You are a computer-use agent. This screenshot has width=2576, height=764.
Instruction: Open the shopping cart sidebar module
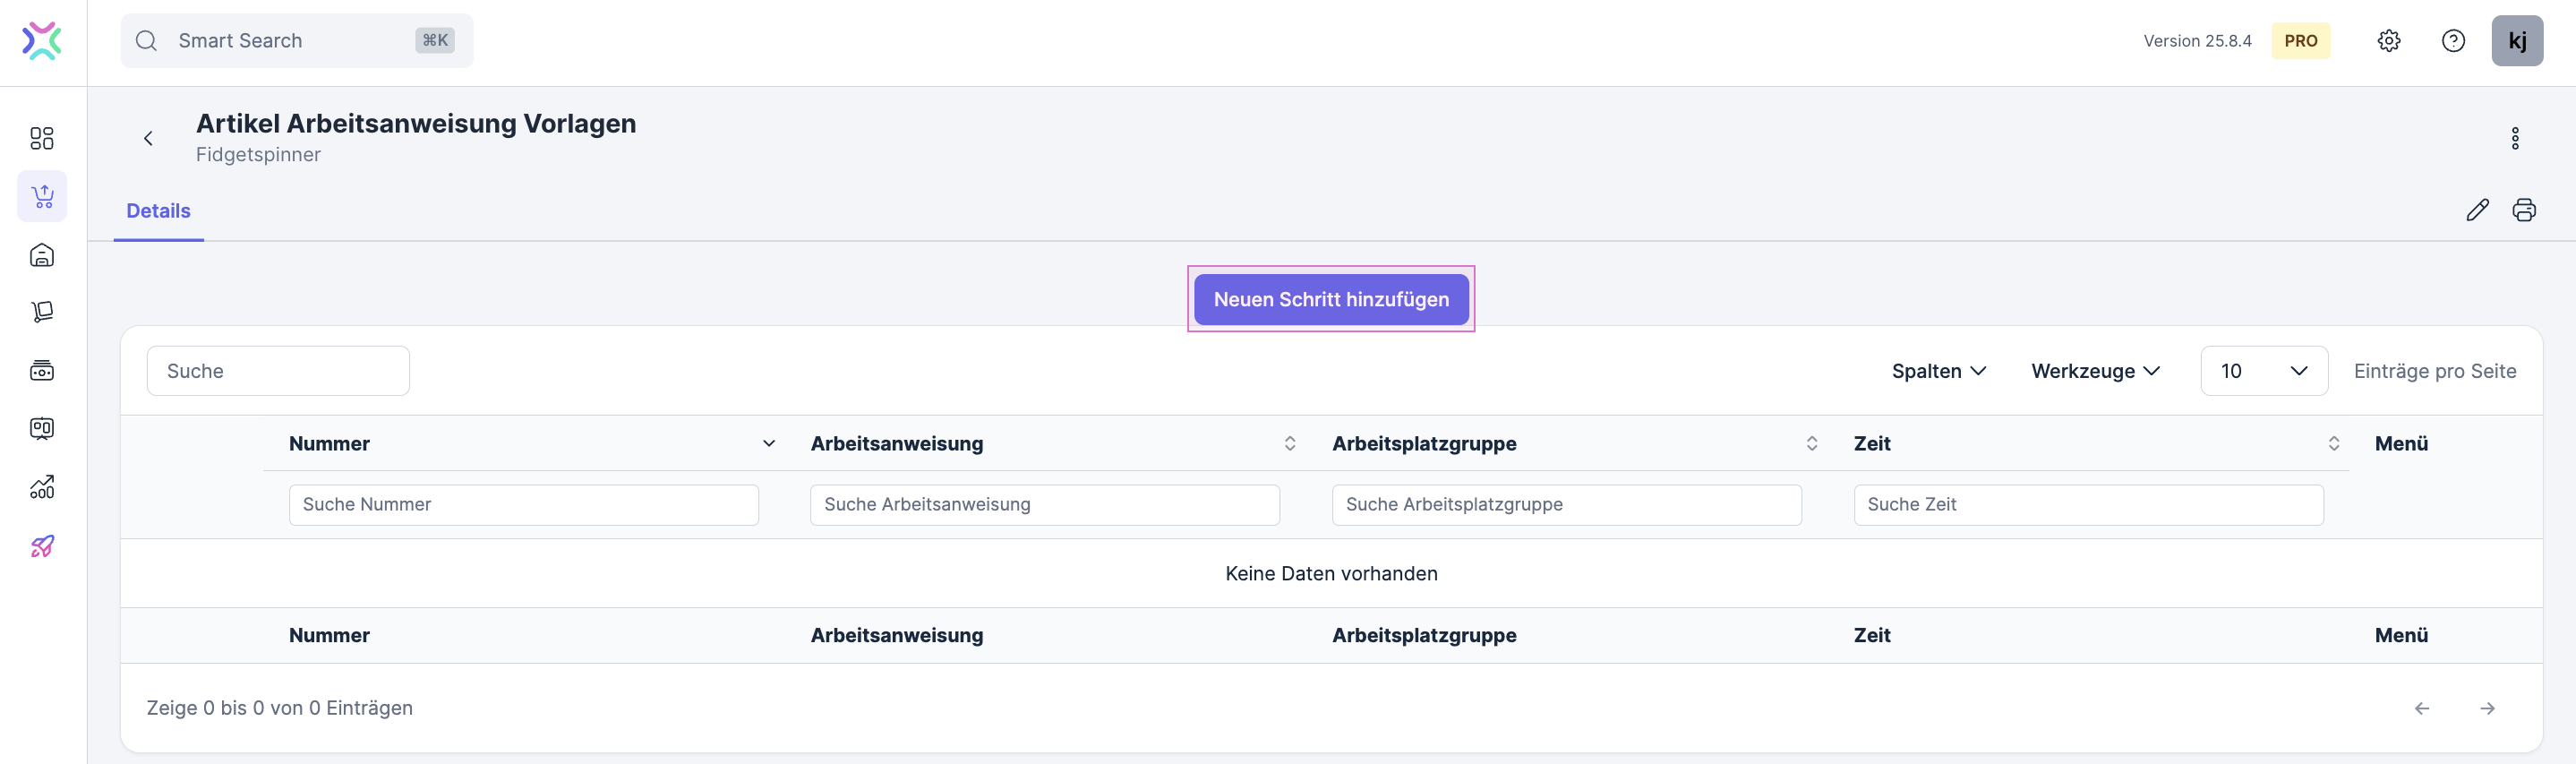(42, 196)
